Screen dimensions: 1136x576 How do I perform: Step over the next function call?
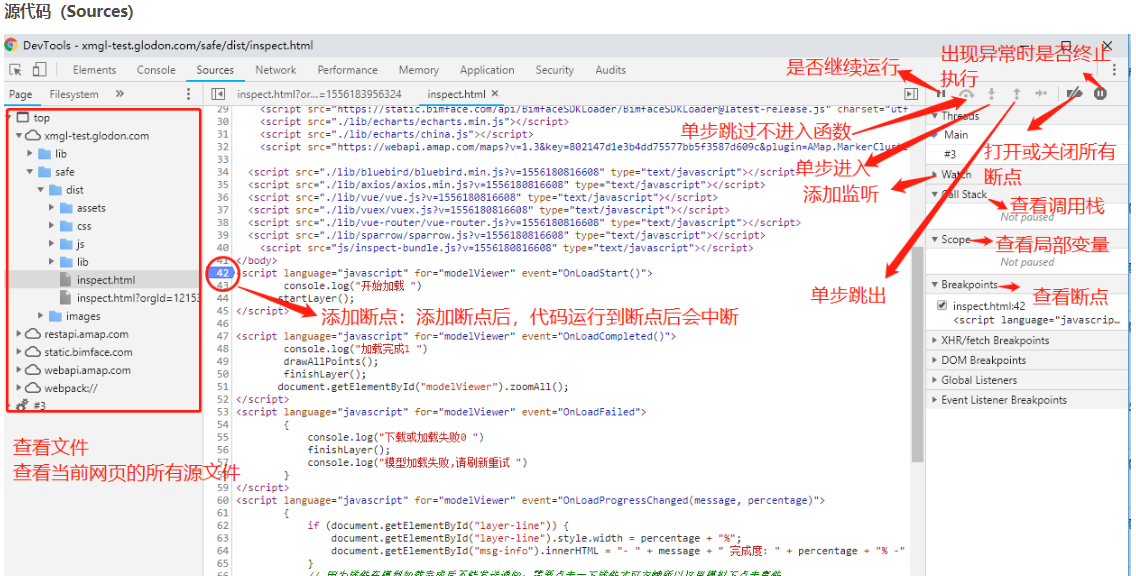point(966,93)
